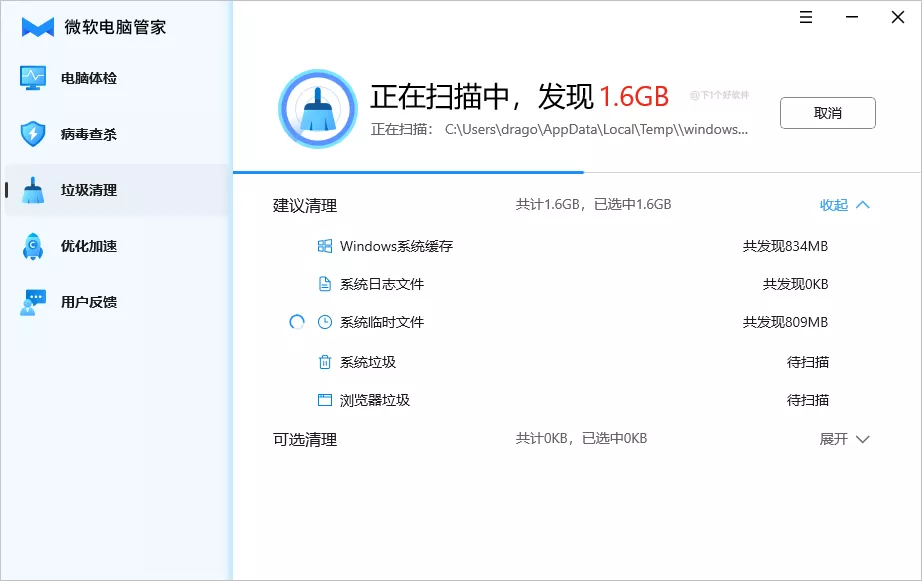Cancel the scan with 取消 button
The image size is (922, 581).
(x=827, y=113)
